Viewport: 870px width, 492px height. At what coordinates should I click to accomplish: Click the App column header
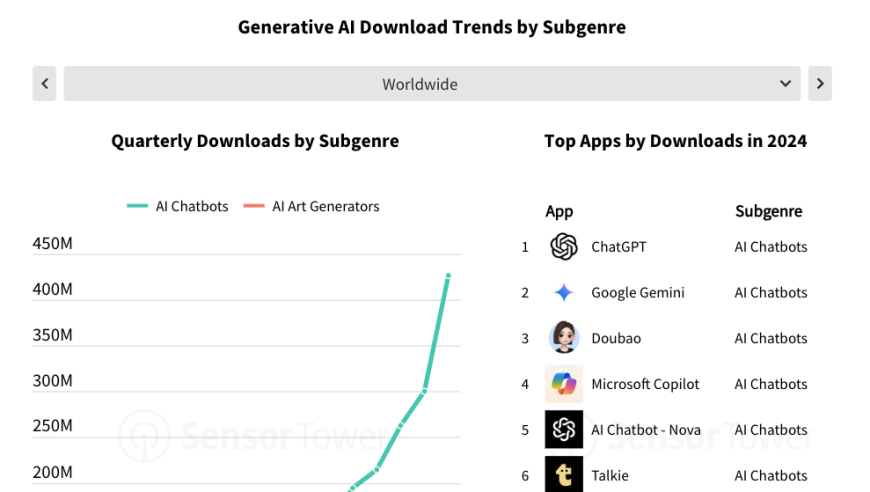[x=559, y=211]
